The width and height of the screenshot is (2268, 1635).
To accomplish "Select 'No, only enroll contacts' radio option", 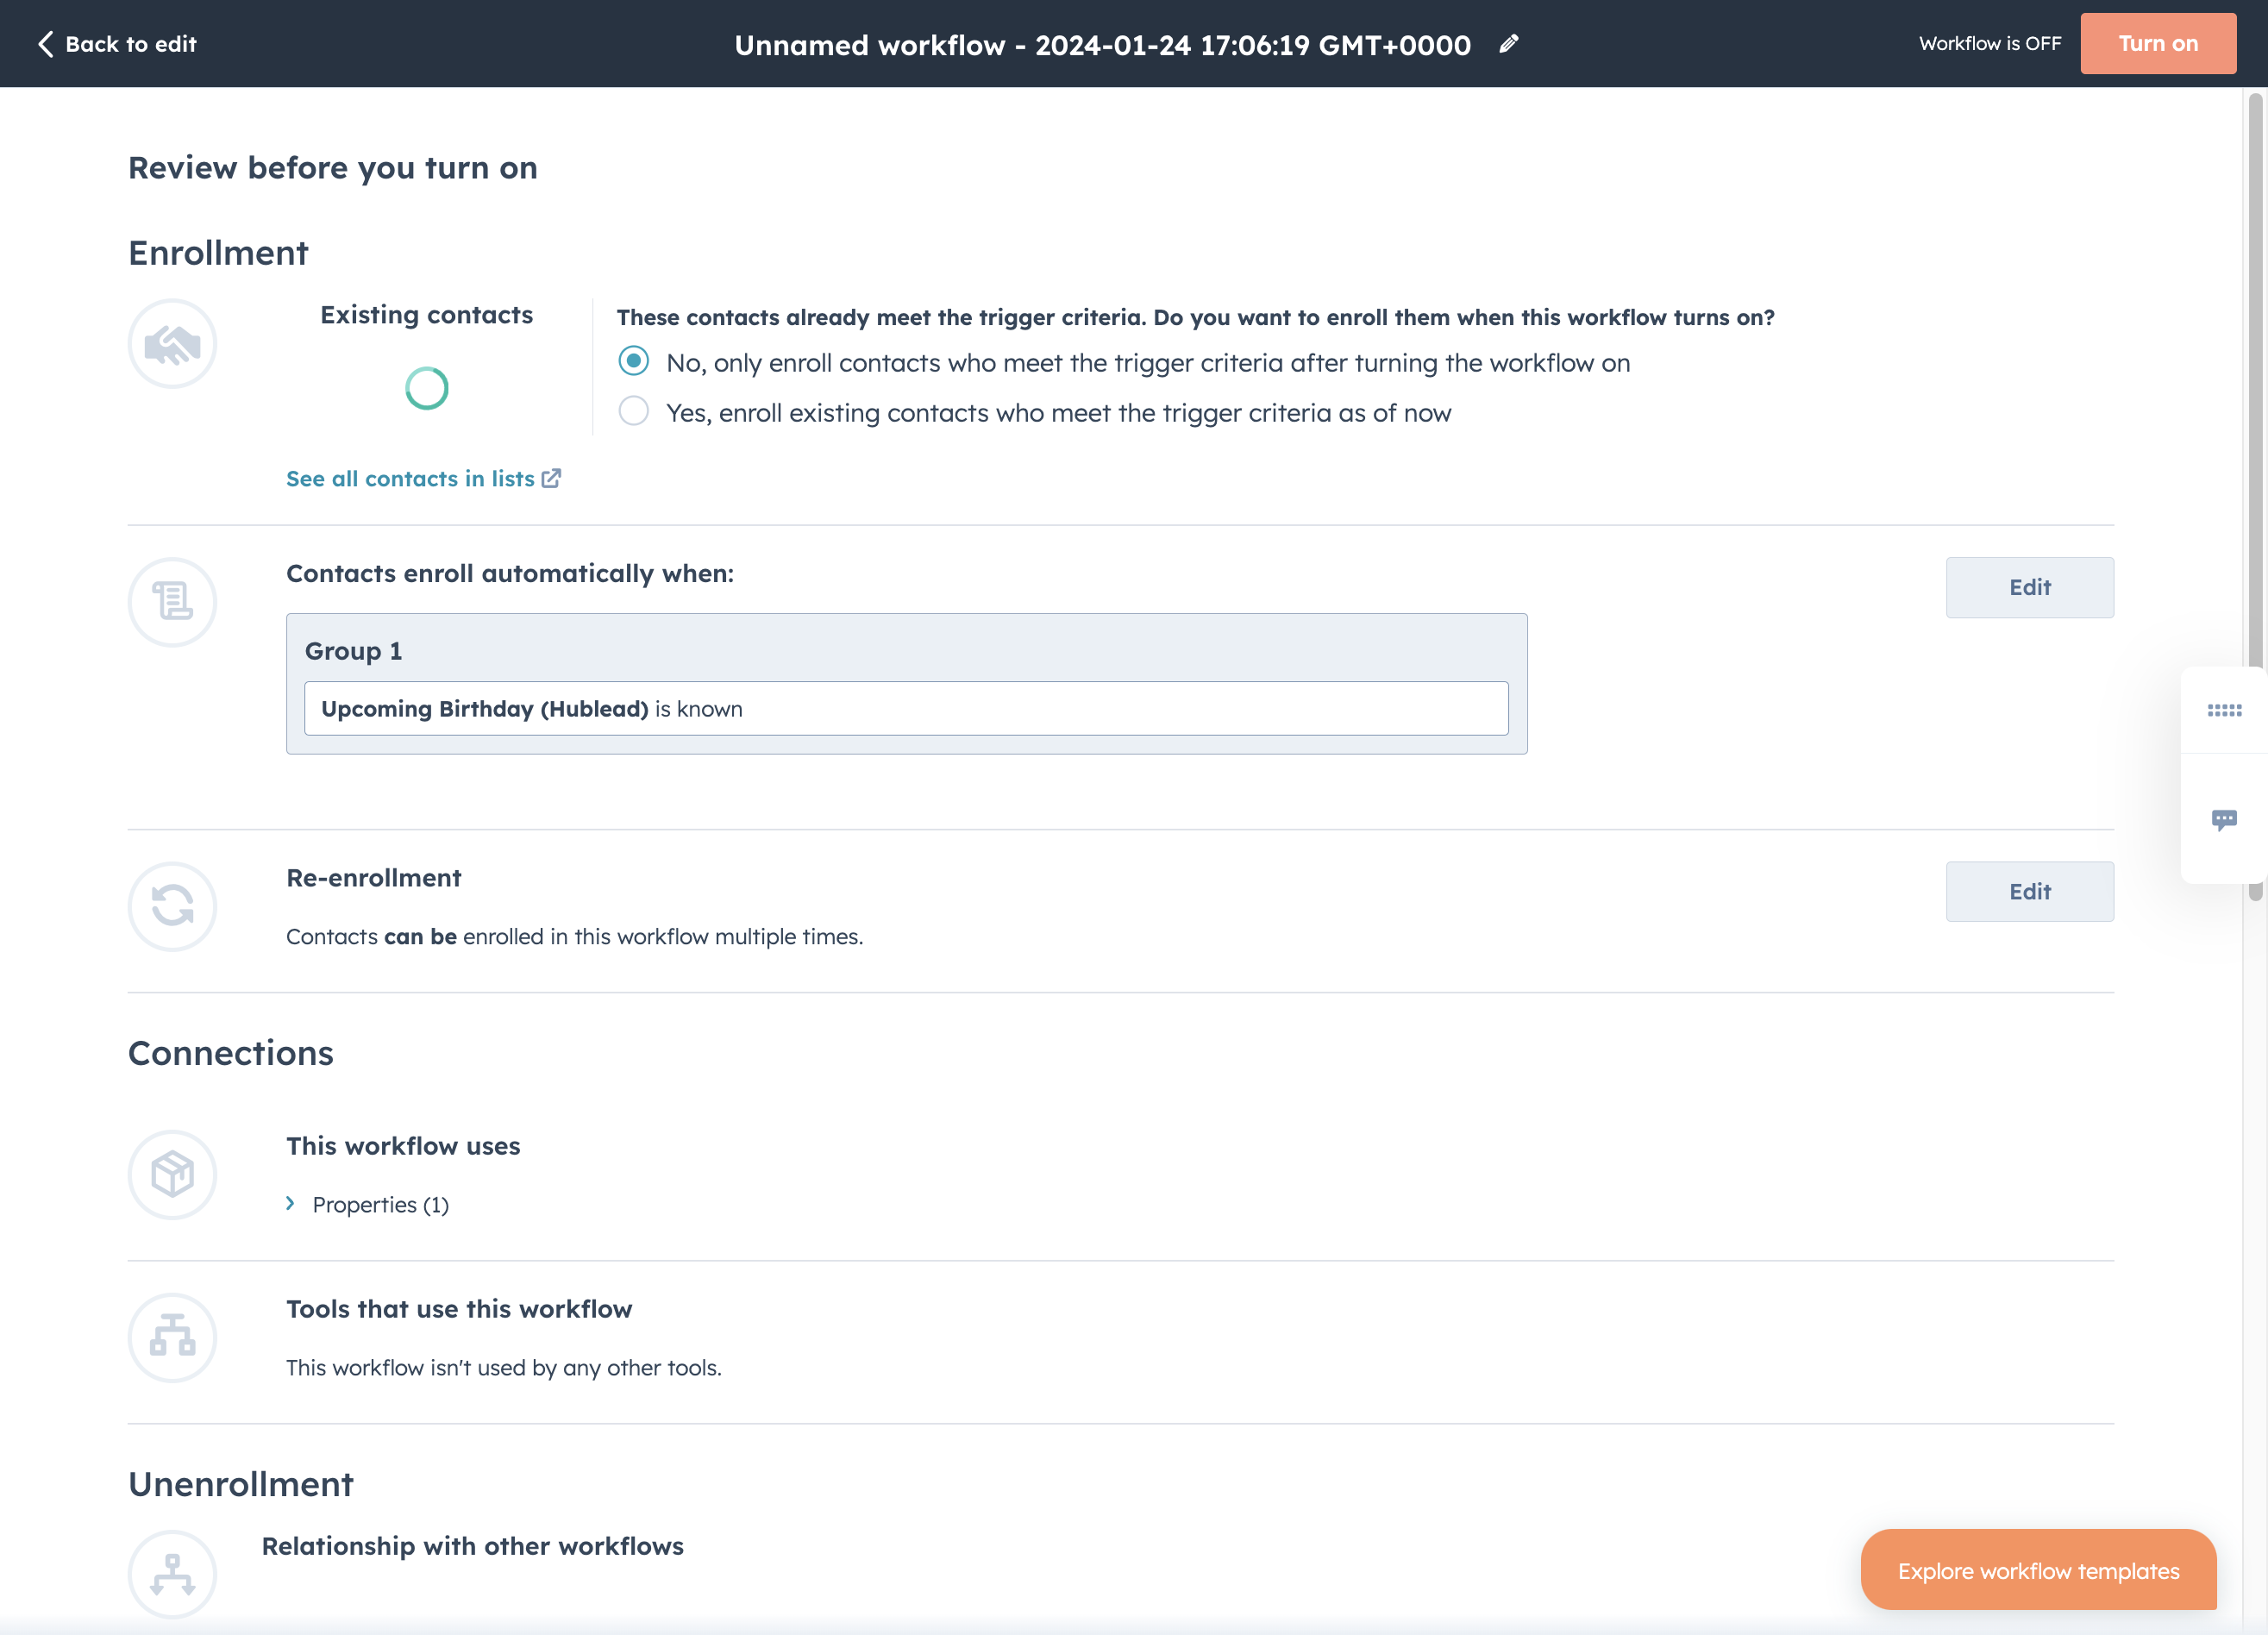I will (x=633, y=361).
